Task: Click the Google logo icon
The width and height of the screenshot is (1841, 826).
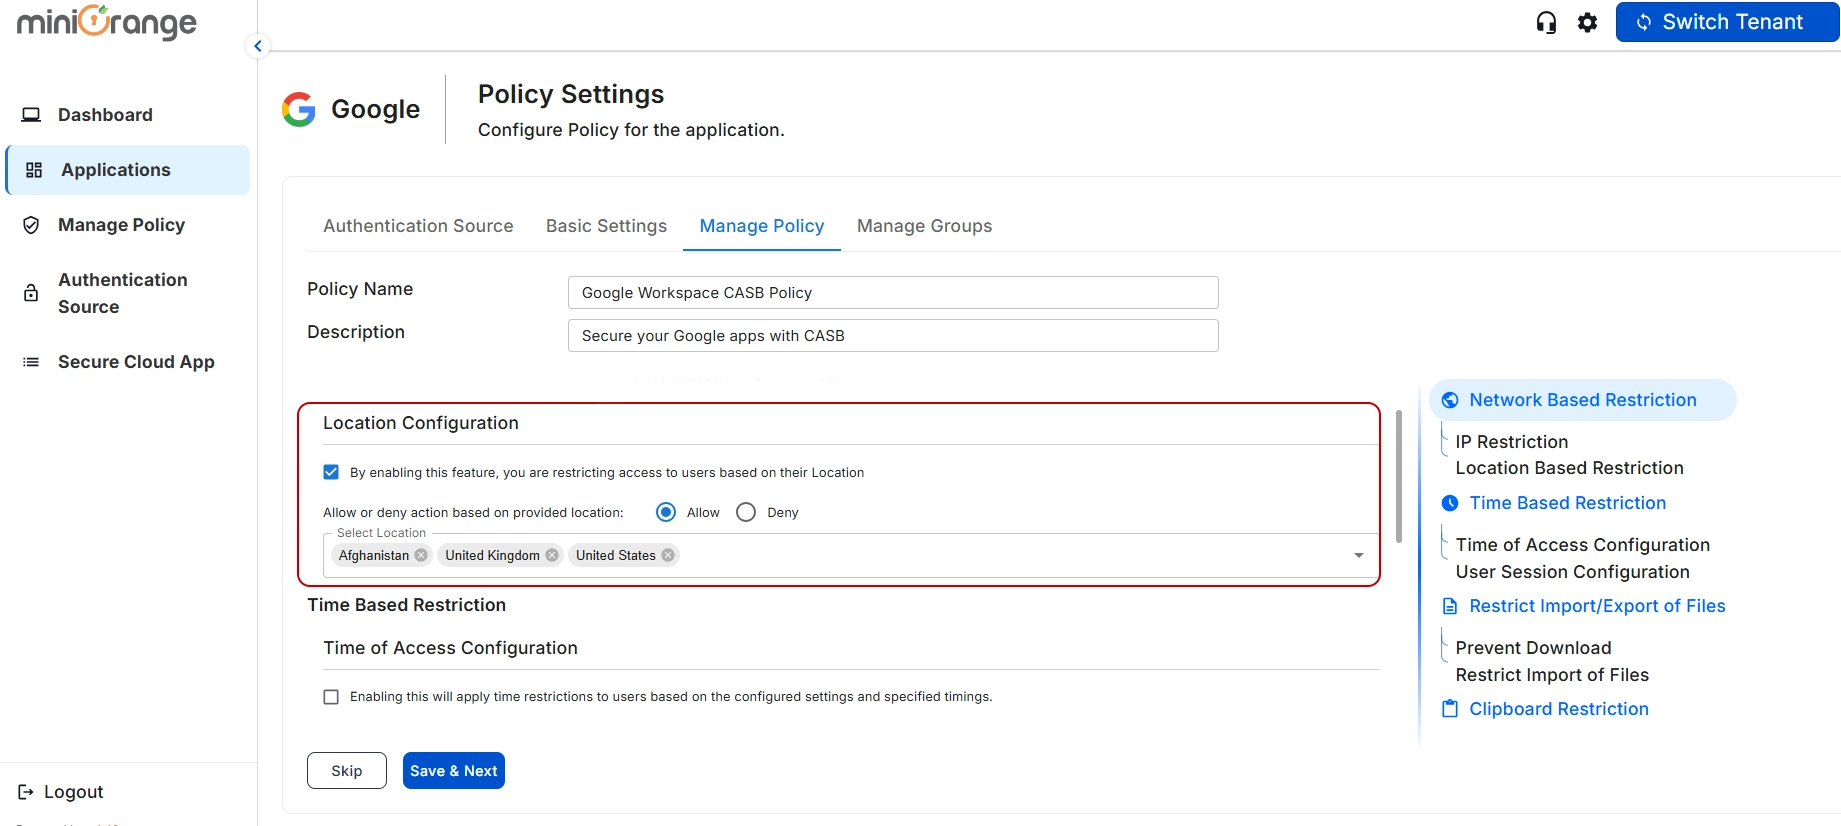Action: click(x=298, y=109)
